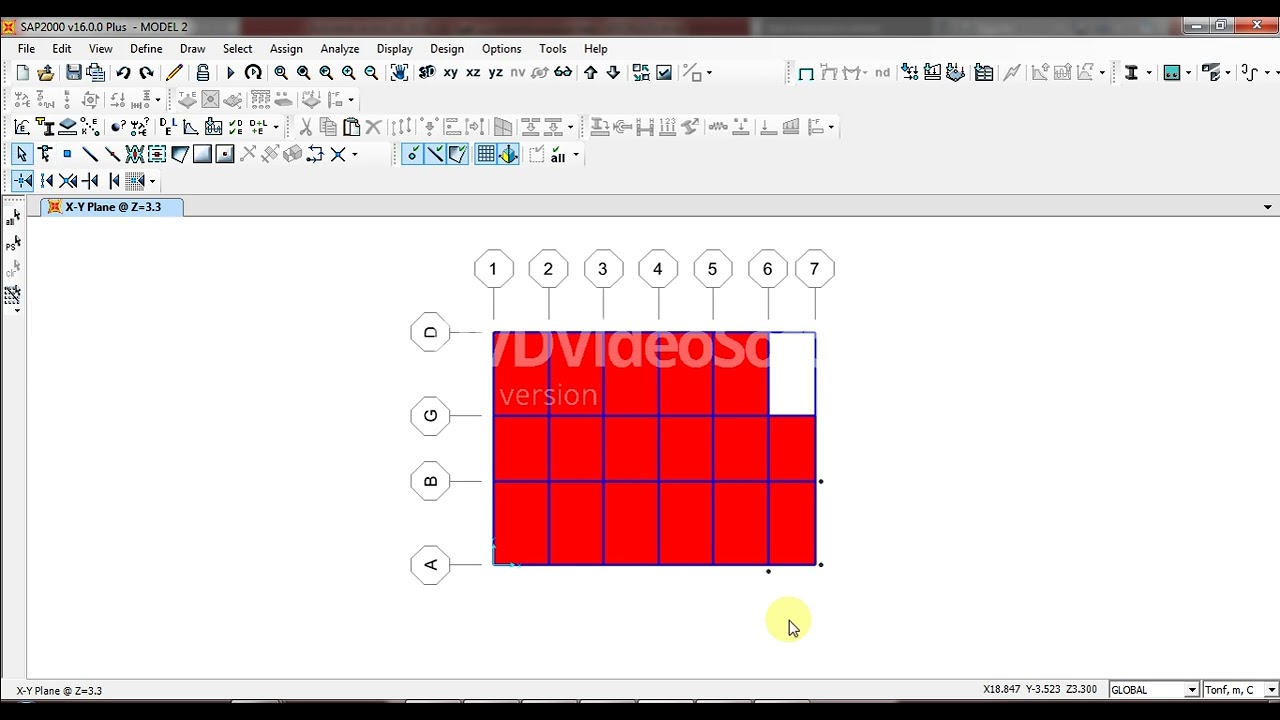Set view to xz plane
This screenshot has height=720, width=1280.
(473, 73)
